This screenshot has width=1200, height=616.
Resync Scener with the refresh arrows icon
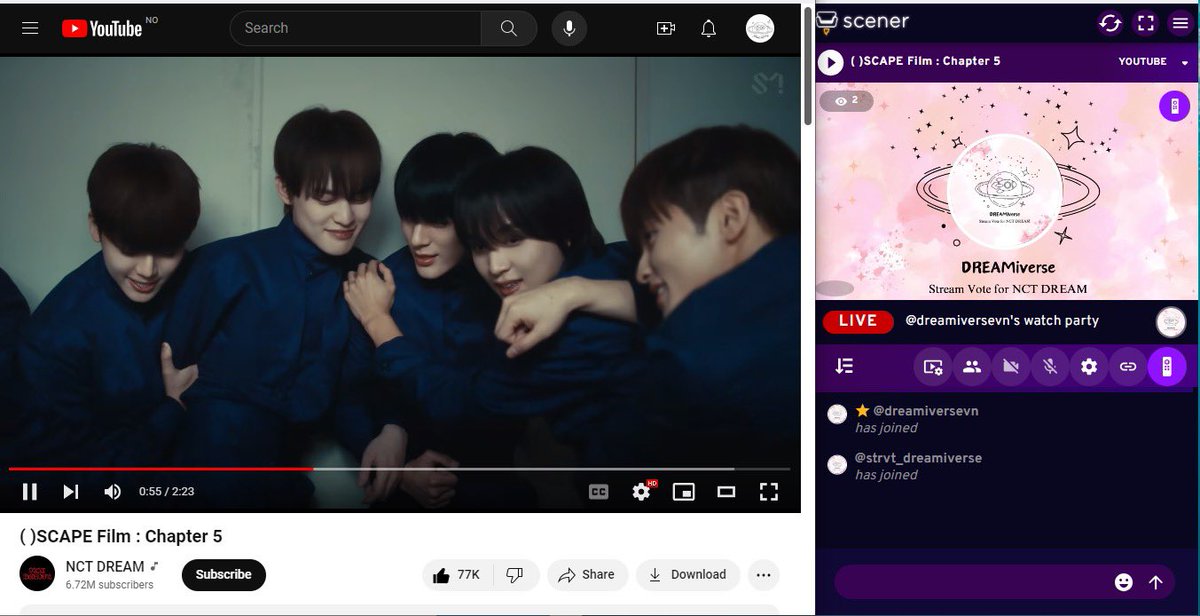pos(1109,23)
